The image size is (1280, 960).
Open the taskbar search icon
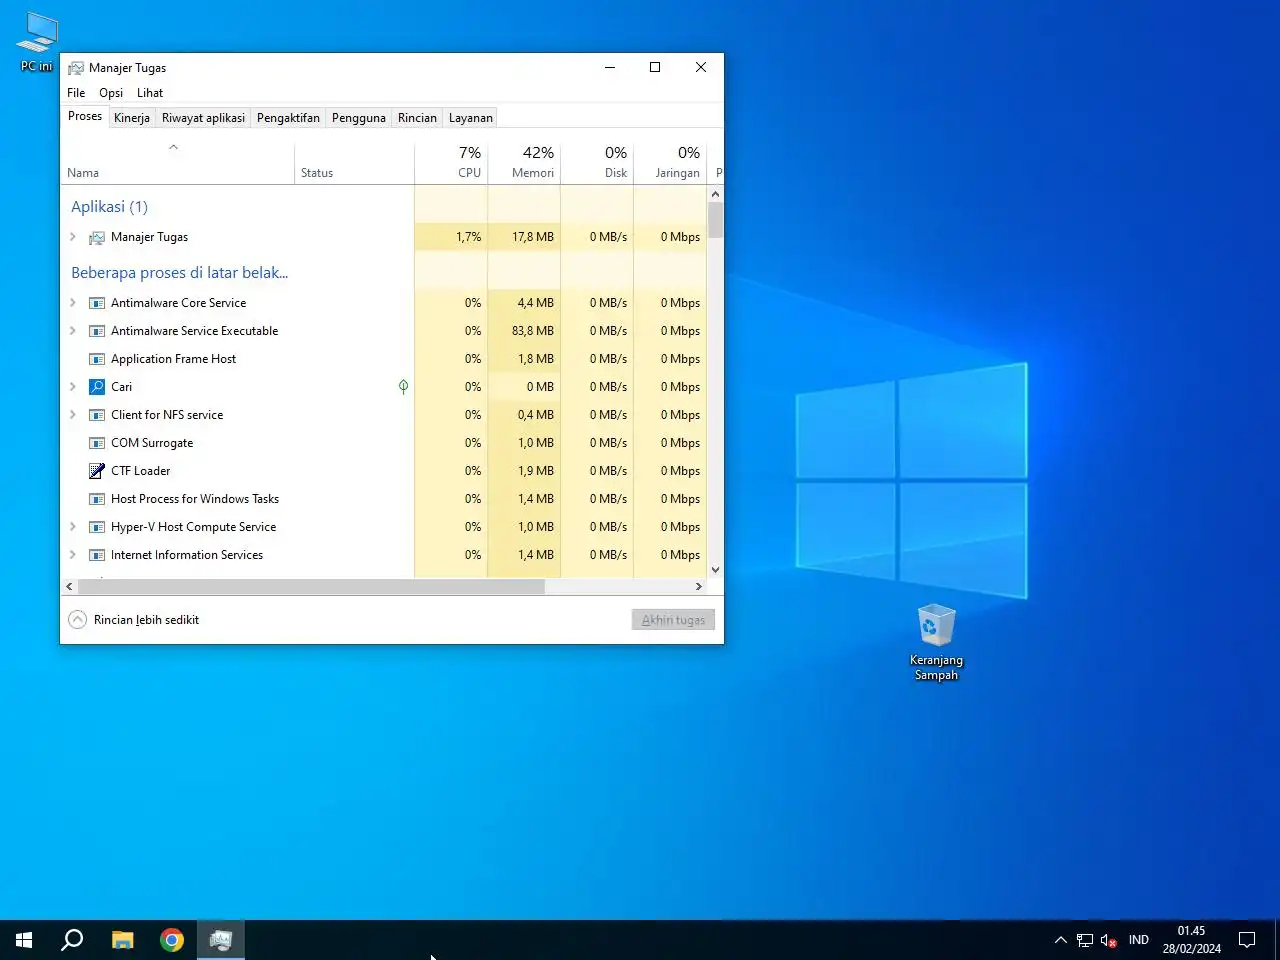point(72,940)
